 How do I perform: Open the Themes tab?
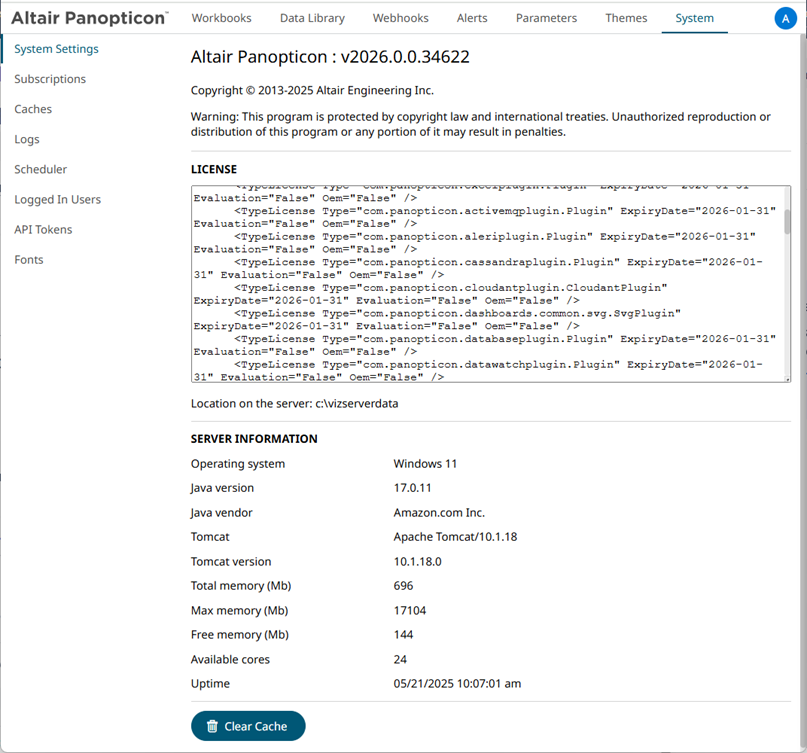[x=626, y=18]
